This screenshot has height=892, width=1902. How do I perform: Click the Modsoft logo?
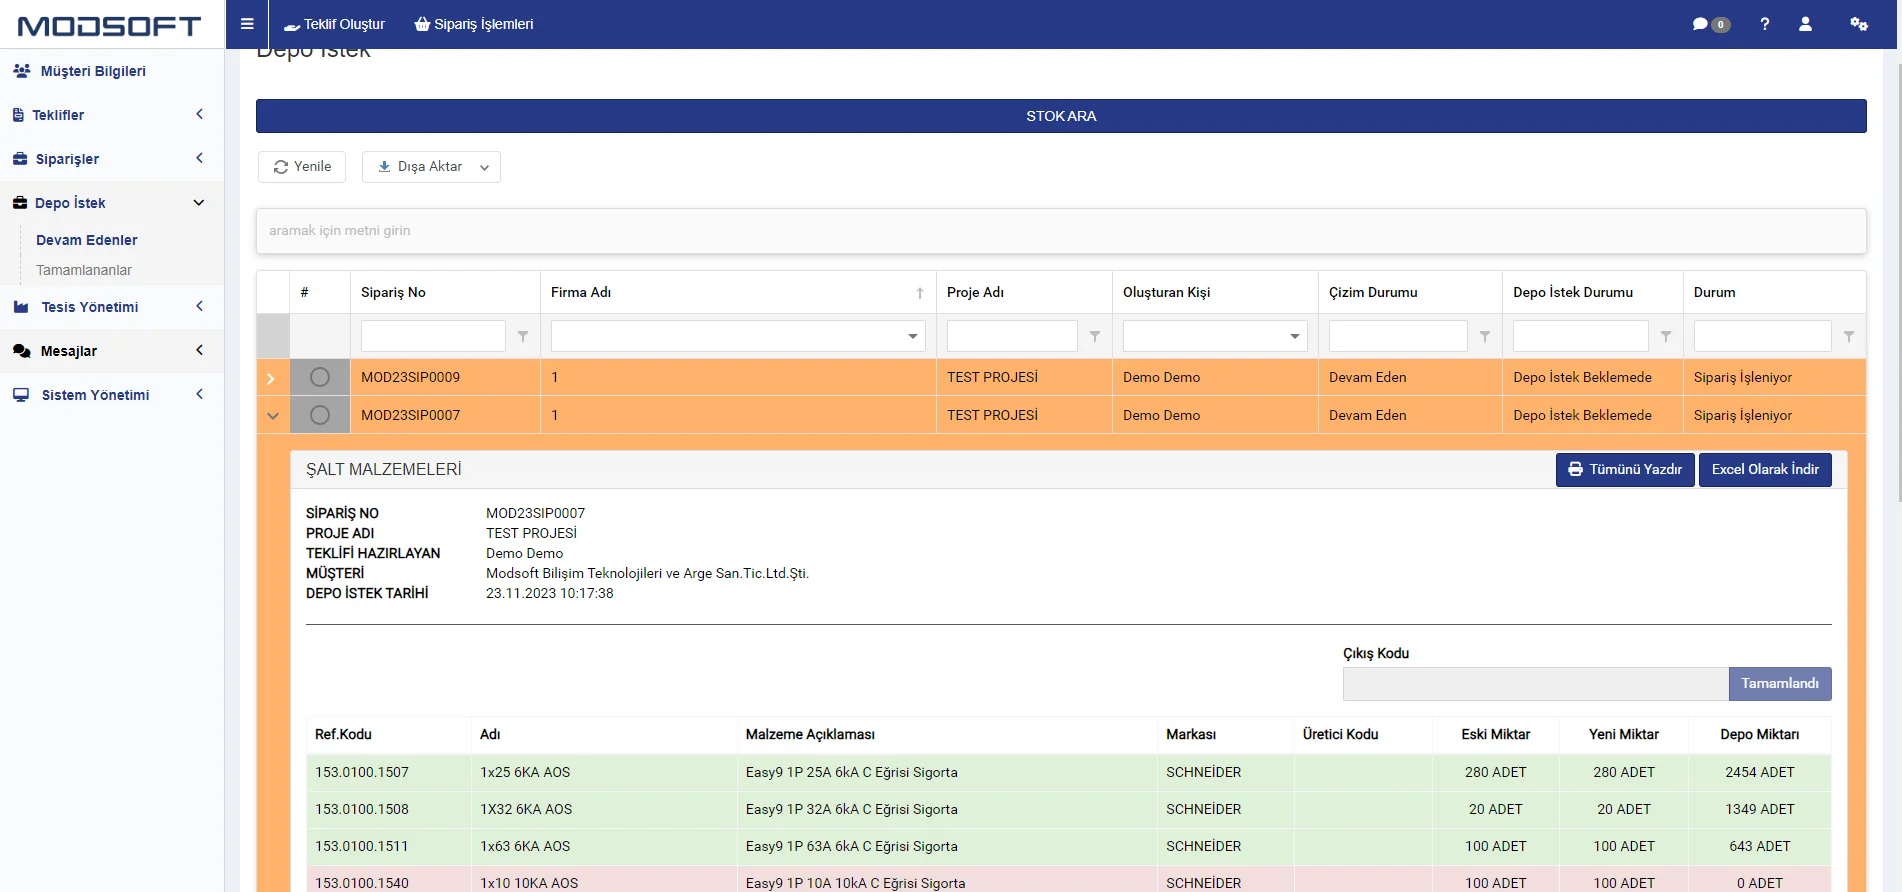pos(110,26)
